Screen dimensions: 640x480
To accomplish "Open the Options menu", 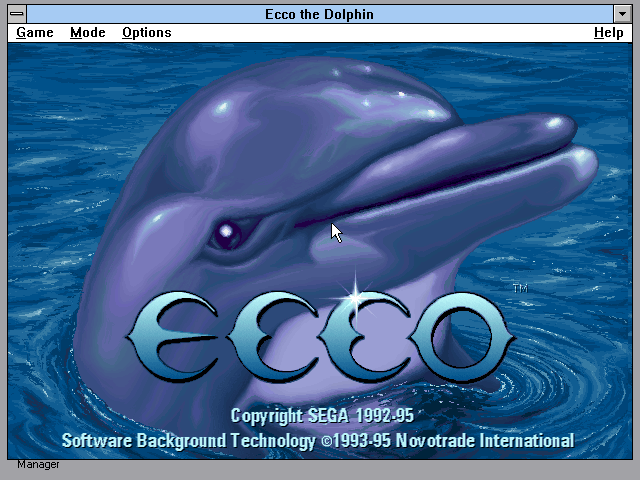I will (x=147, y=33).
